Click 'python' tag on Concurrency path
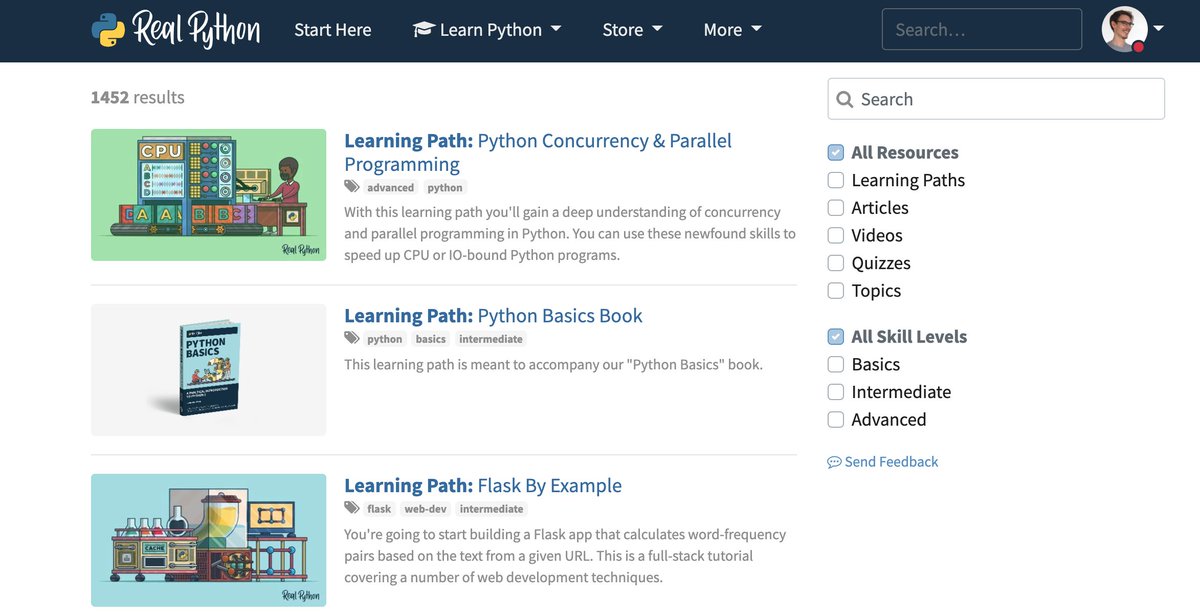The width and height of the screenshot is (1200, 616). coord(445,188)
